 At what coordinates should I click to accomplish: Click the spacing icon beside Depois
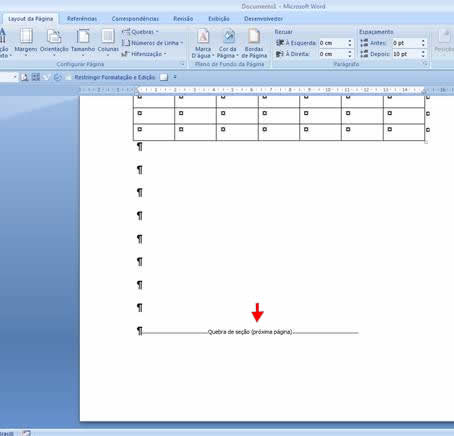point(364,54)
